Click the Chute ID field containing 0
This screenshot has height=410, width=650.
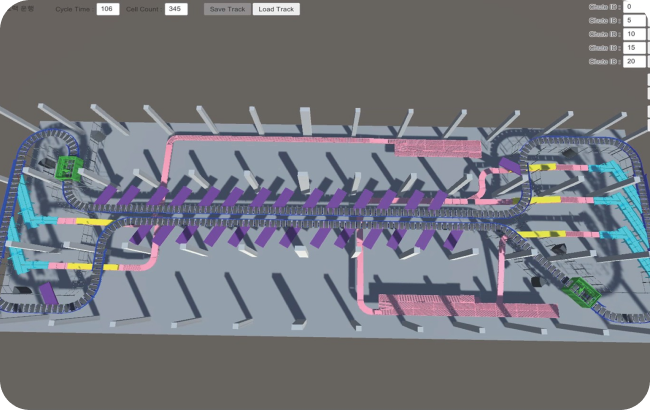634,6
